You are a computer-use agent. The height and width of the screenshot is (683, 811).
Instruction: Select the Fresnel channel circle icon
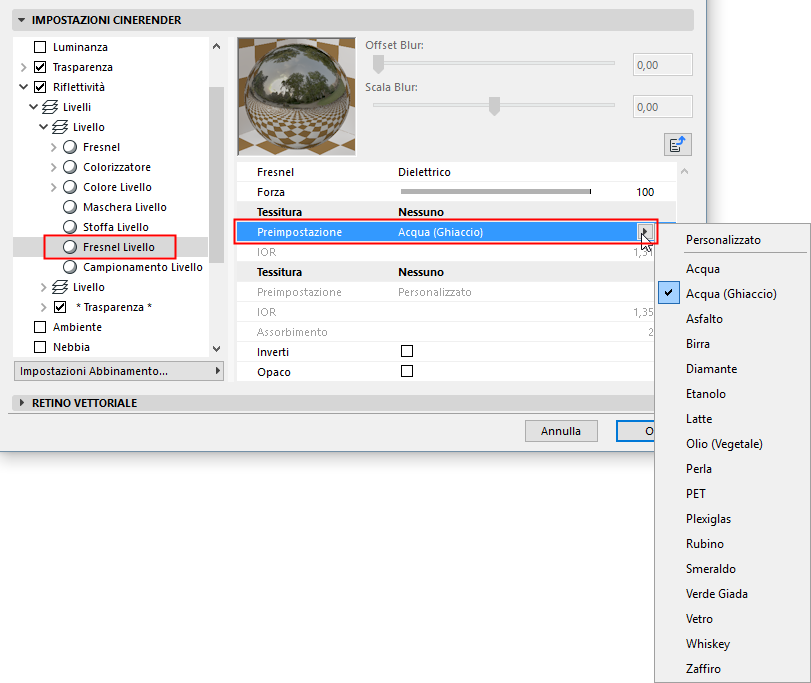point(70,147)
